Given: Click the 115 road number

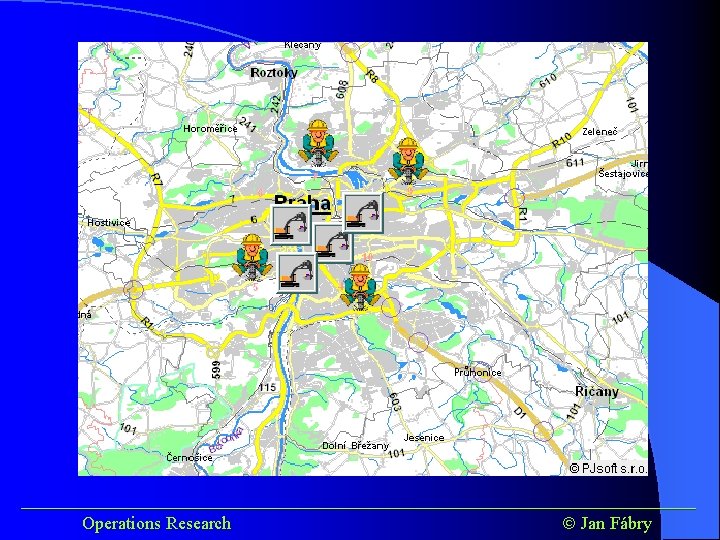Looking at the screenshot, I should [267, 387].
